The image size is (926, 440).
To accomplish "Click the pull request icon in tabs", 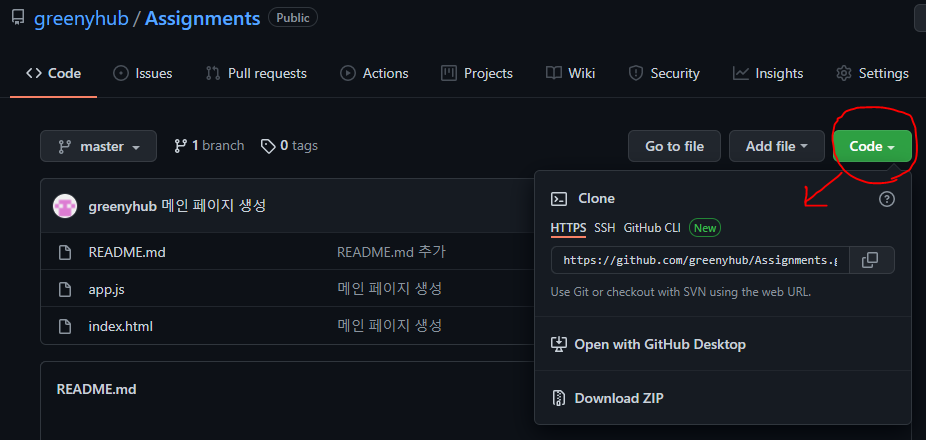I will click(213, 73).
